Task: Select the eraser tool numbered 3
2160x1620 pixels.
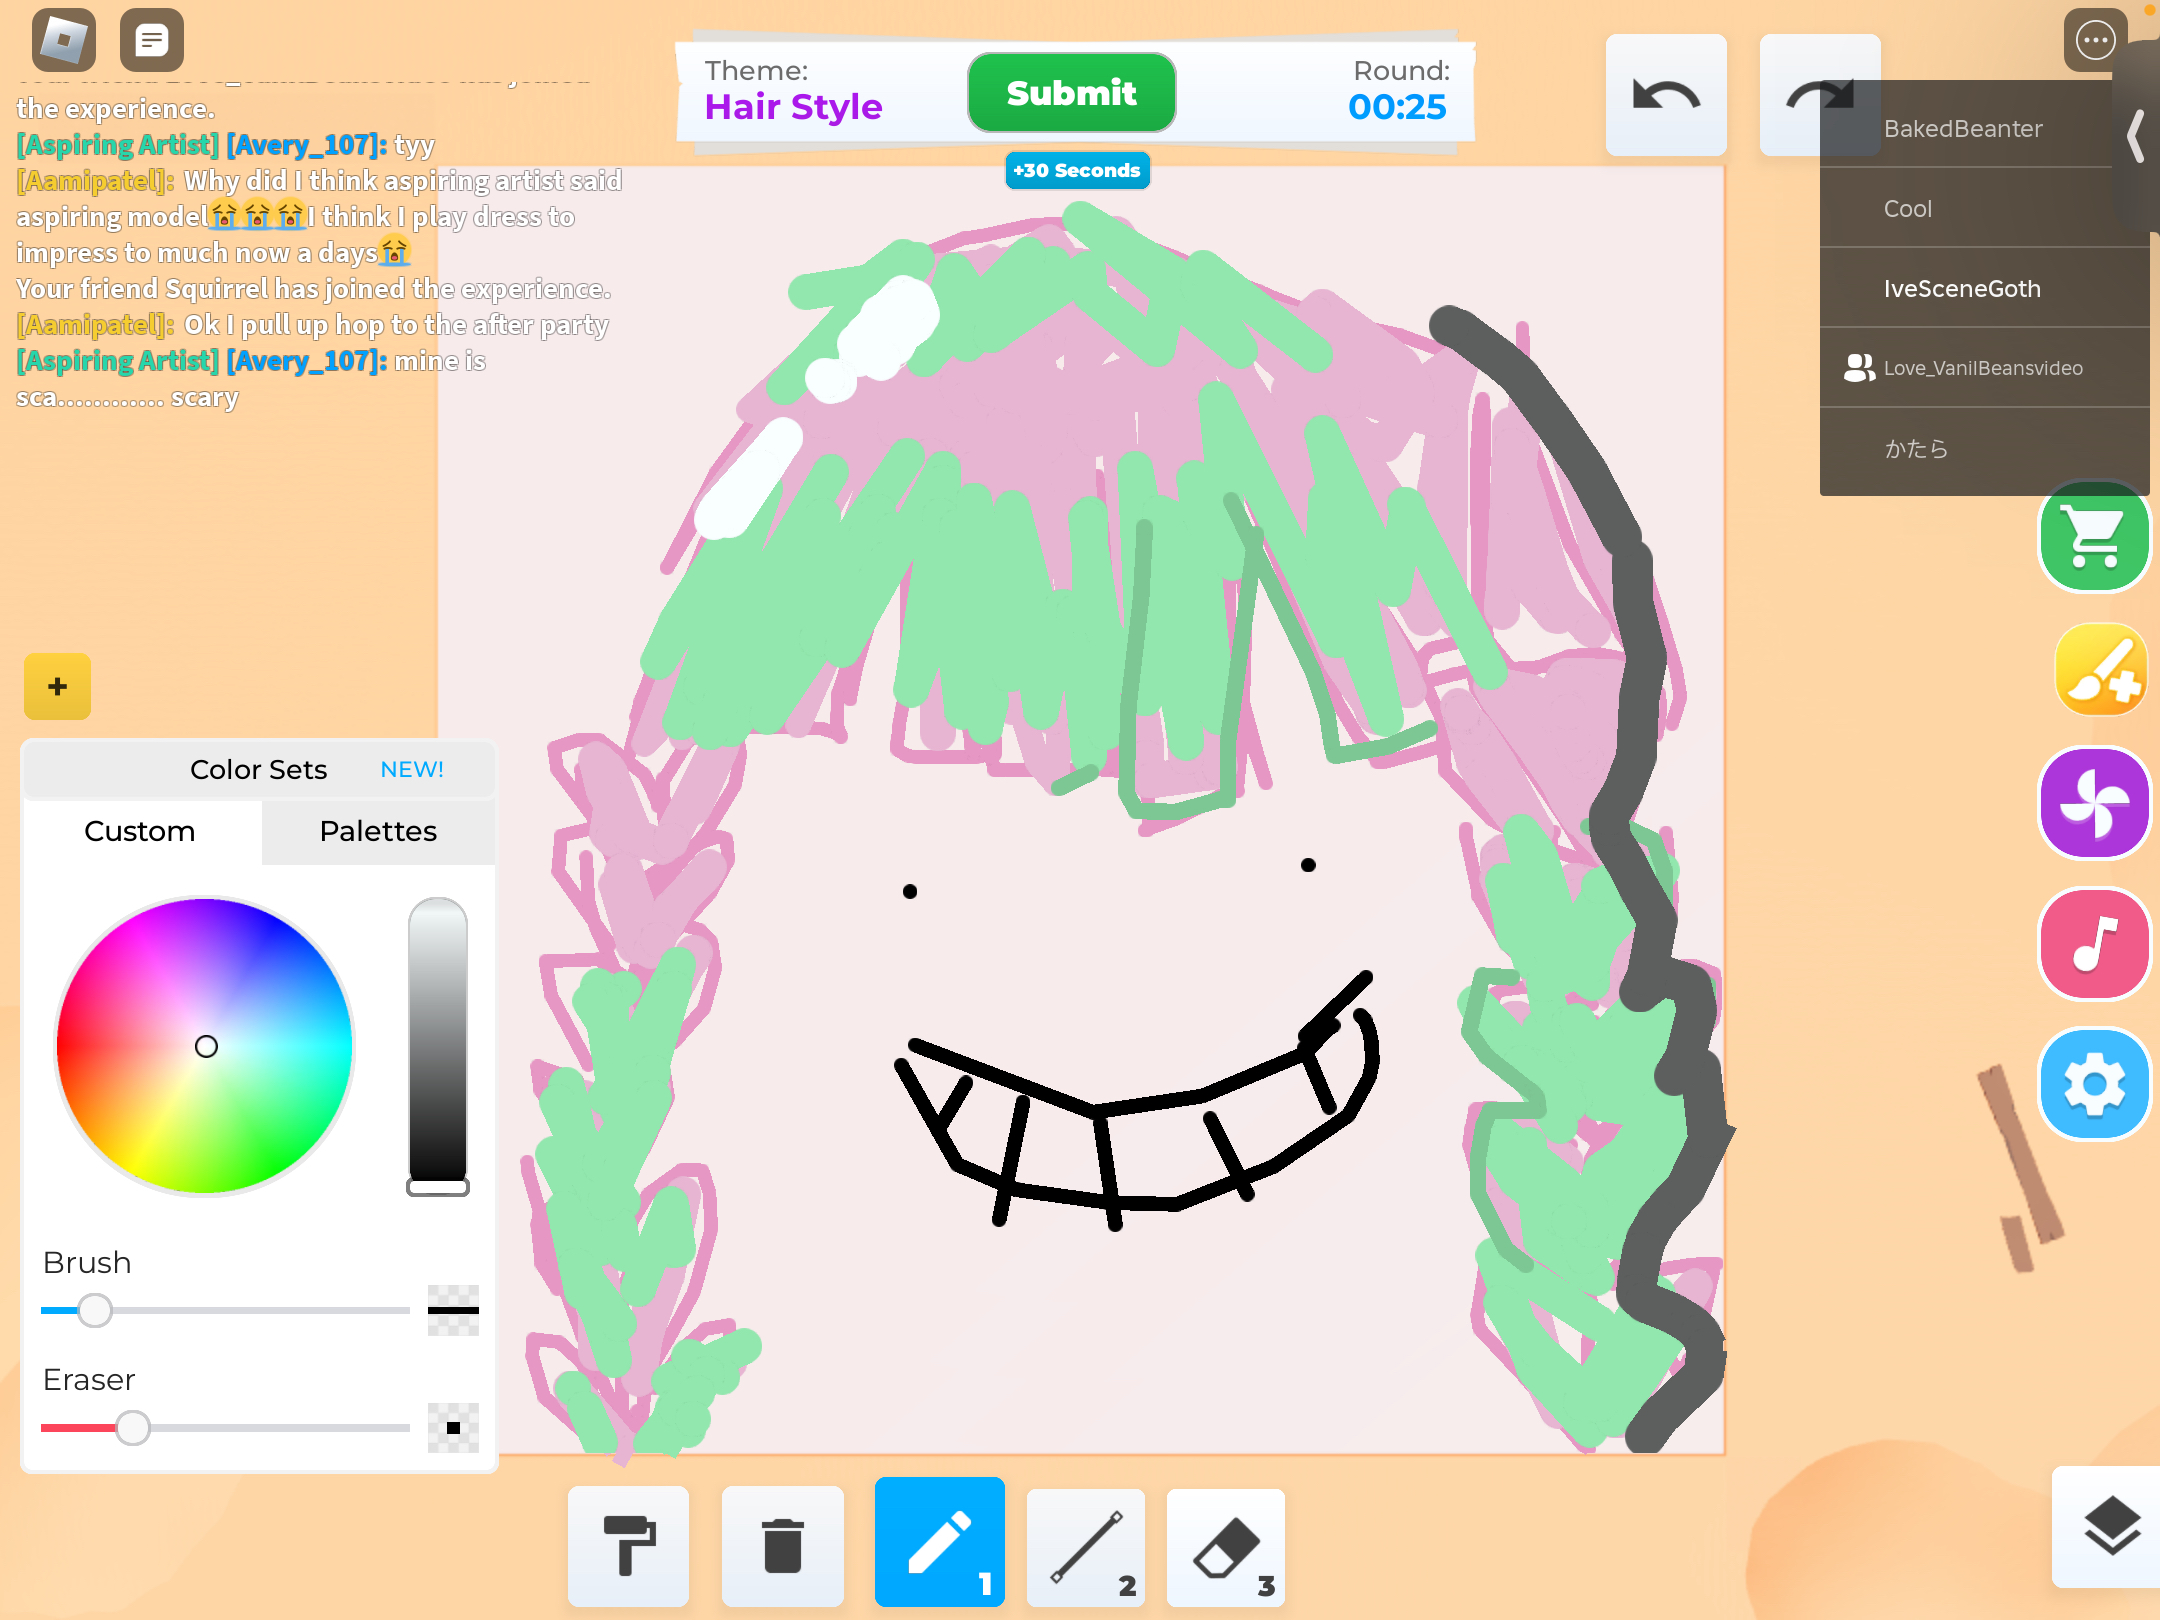Action: tap(1226, 1547)
